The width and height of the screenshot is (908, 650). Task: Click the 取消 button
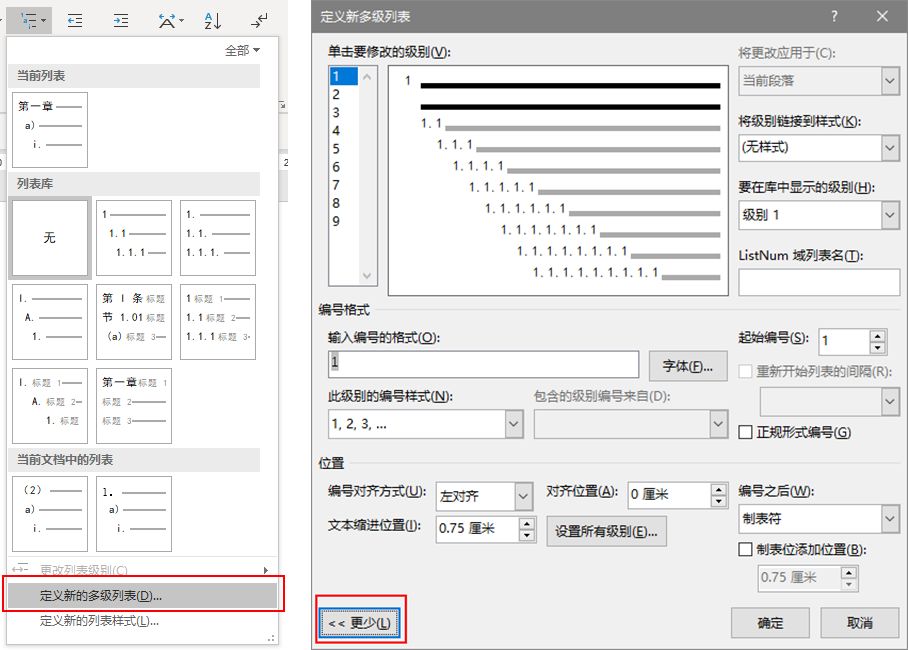[x=859, y=623]
